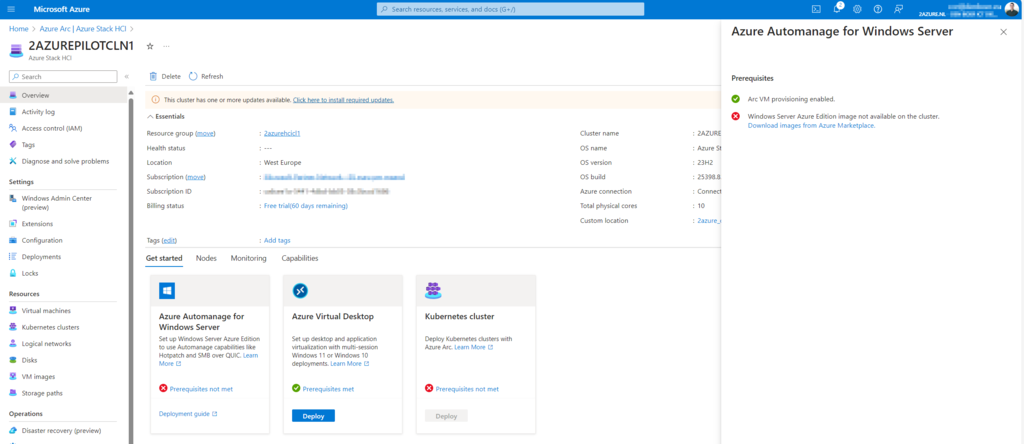Screen dimensions: 1024x444
Task: Go to Azure Arc | Azure Stack HCI breadcrumb
Action: tap(84, 29)
